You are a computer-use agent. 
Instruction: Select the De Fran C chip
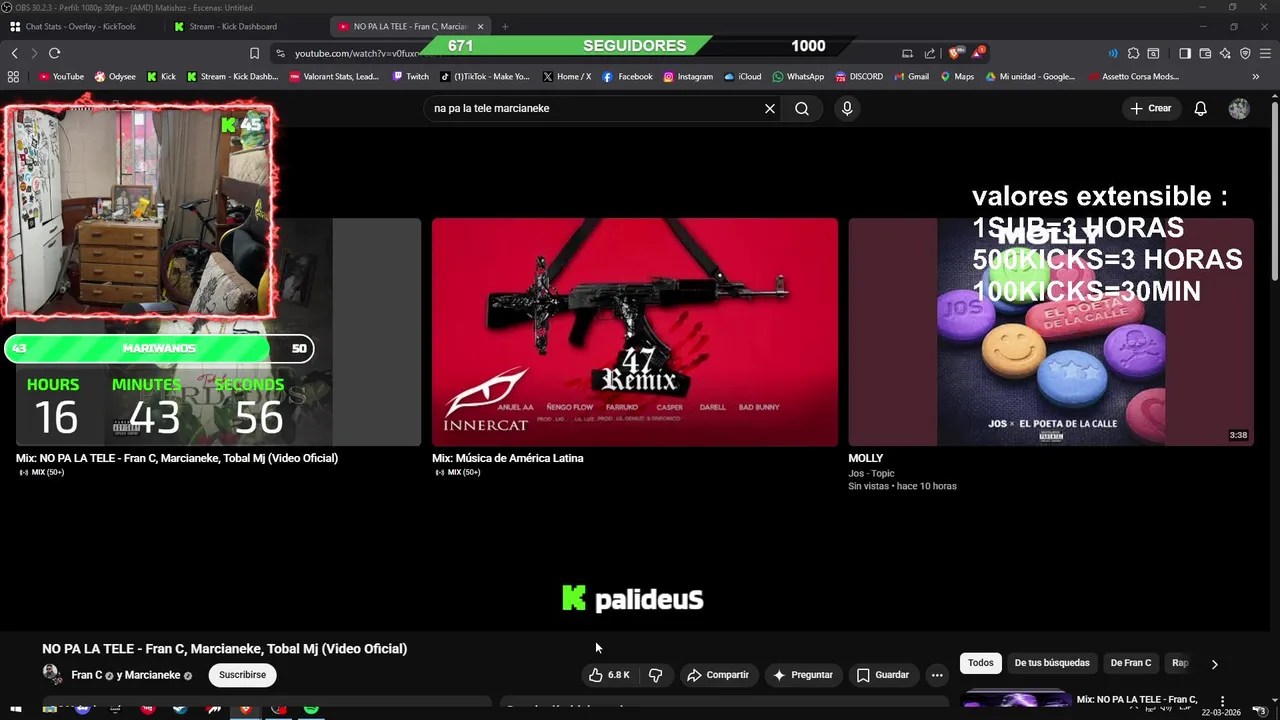(1131, 663)
